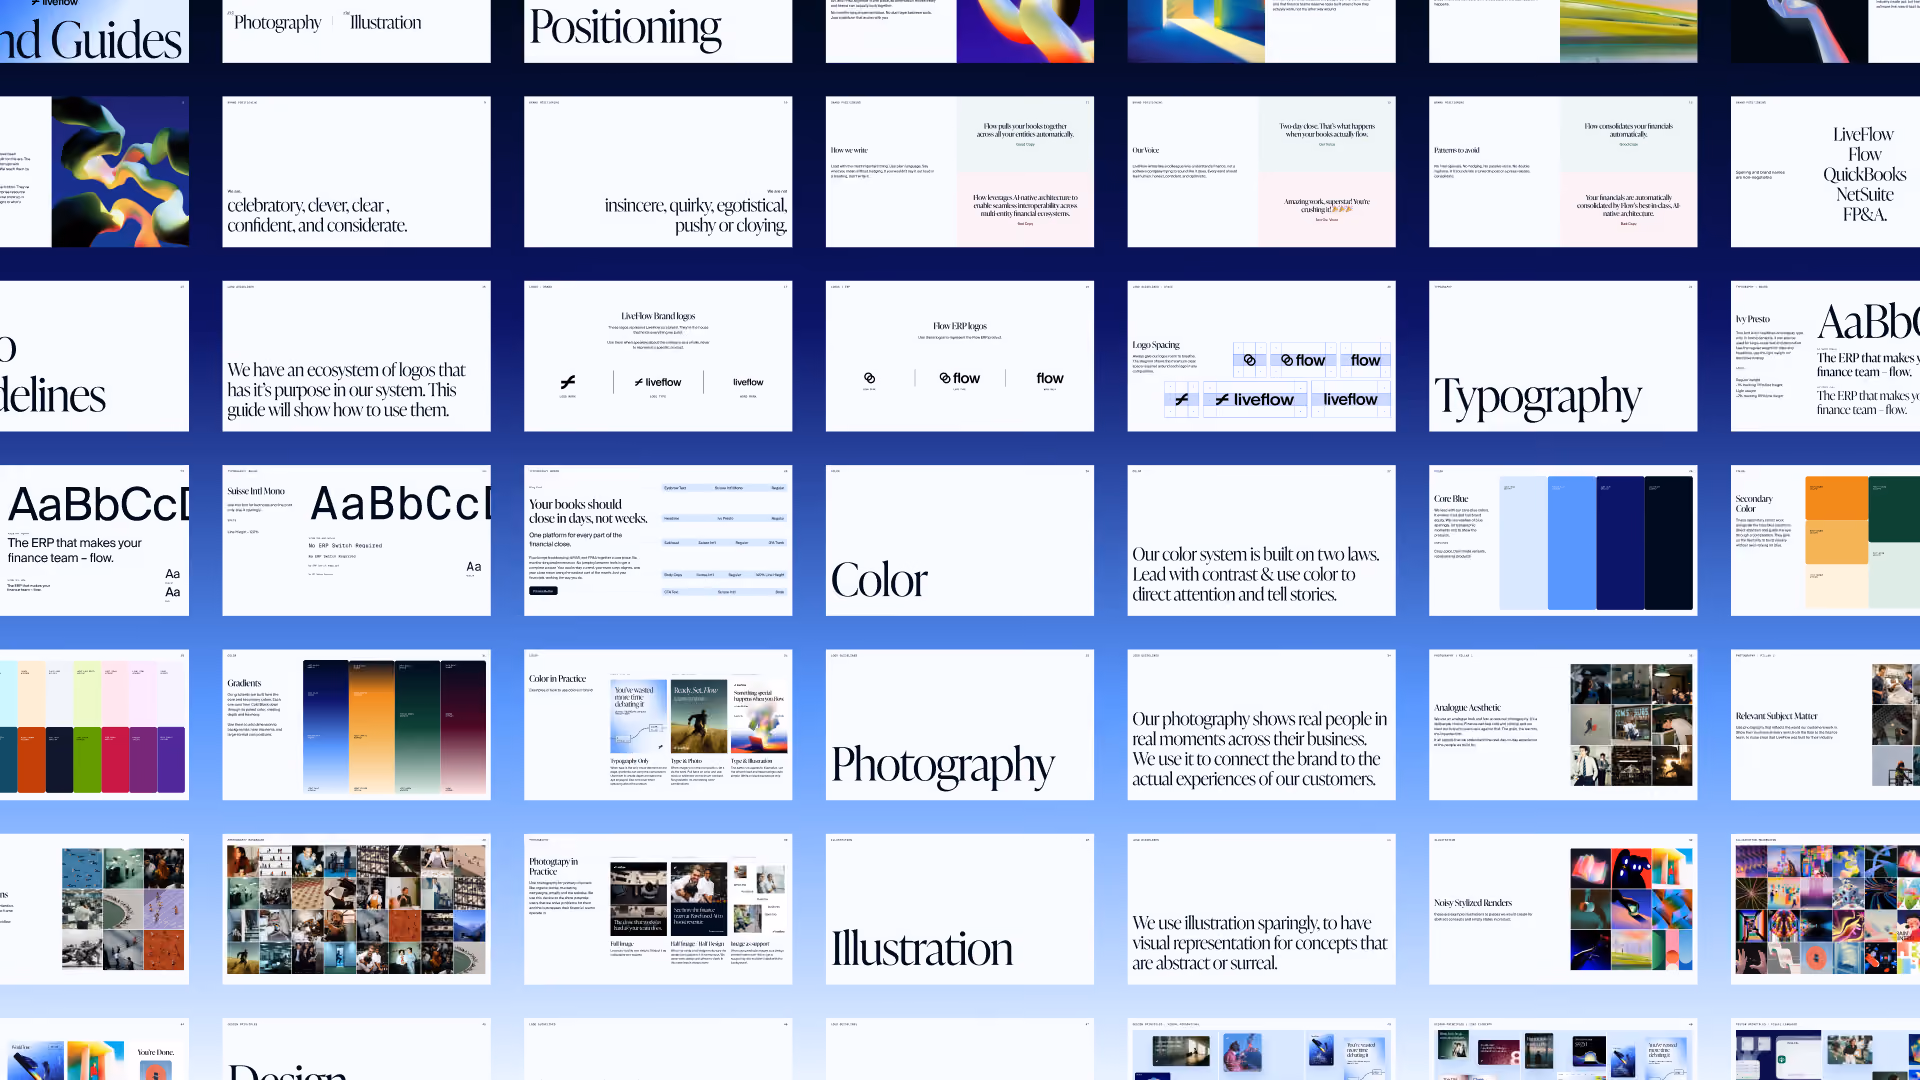Pick the blue gradient strip in Gradients slide
This screenshot has width=1920, height=1080.
326,727
